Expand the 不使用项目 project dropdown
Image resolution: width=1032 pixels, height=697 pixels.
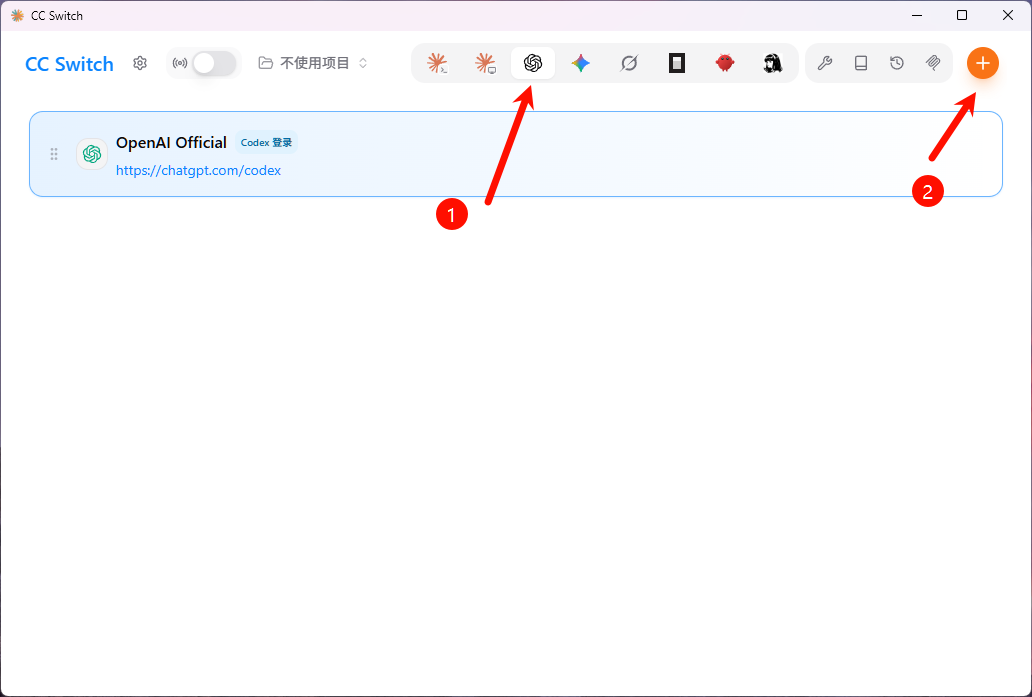pos(313,63)
